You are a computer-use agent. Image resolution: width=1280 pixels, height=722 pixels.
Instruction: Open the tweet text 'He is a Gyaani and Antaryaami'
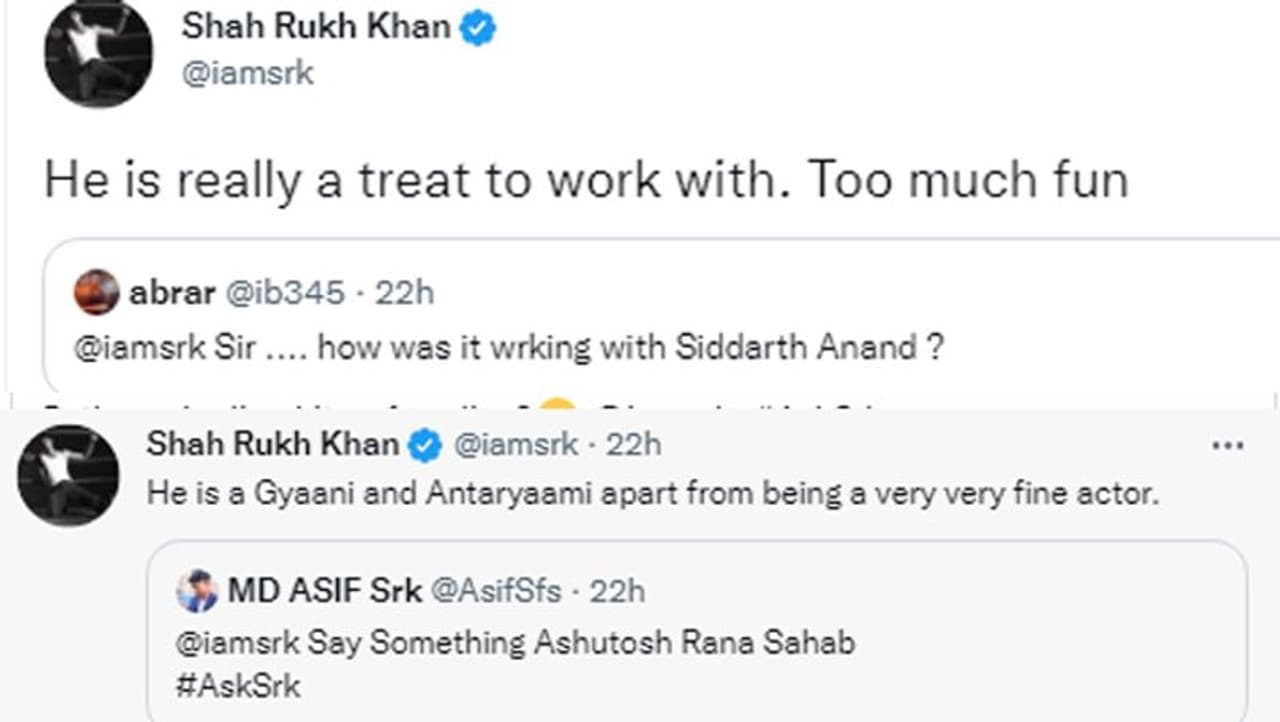(x=652, y=493)
